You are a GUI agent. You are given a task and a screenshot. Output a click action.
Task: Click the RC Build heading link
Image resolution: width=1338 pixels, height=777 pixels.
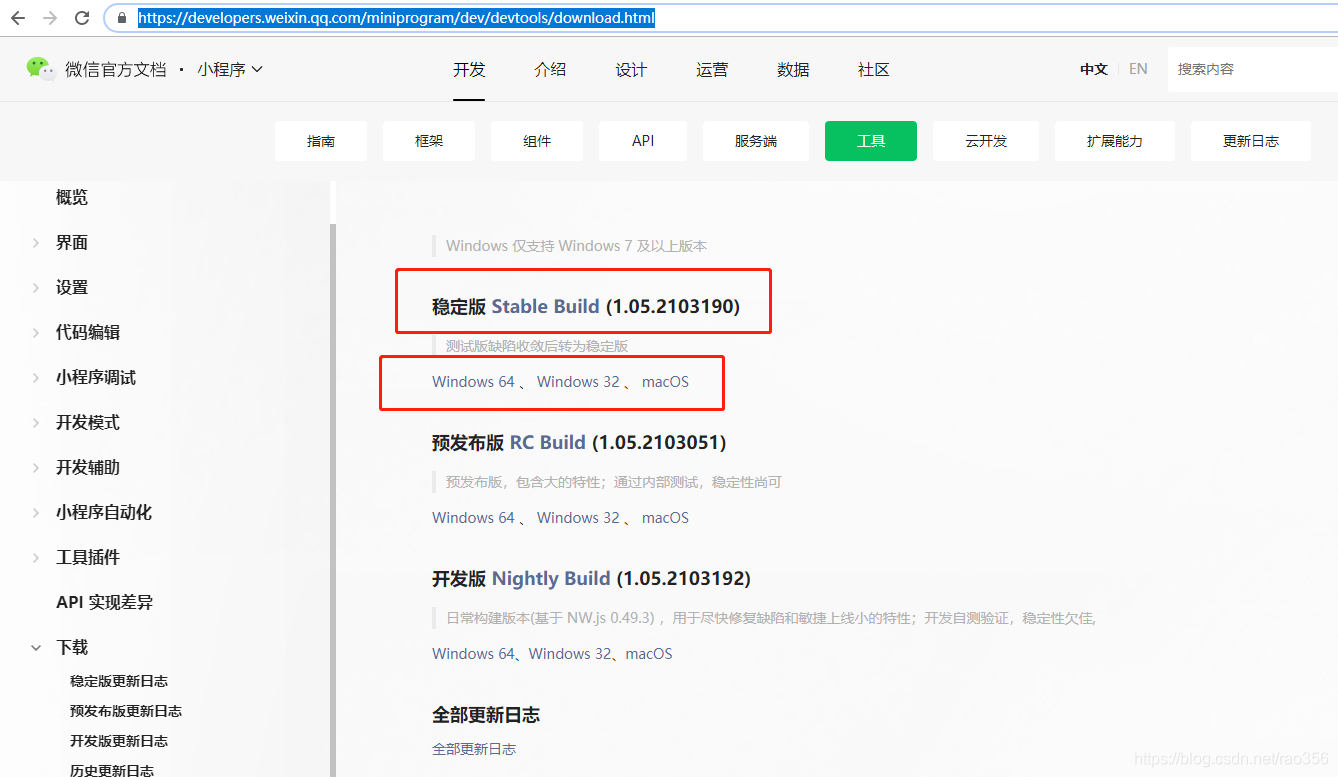pyautogui.click(x=548, y=442)
